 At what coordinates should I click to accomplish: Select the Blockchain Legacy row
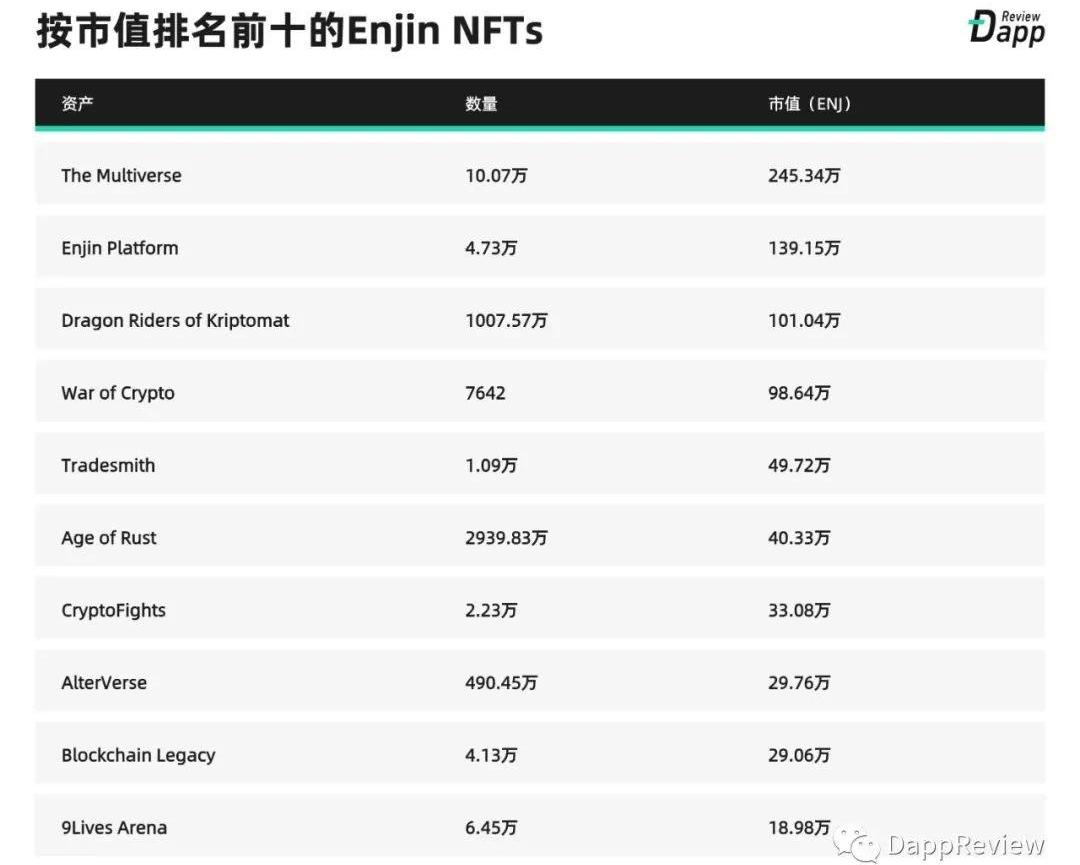(138, 755)
